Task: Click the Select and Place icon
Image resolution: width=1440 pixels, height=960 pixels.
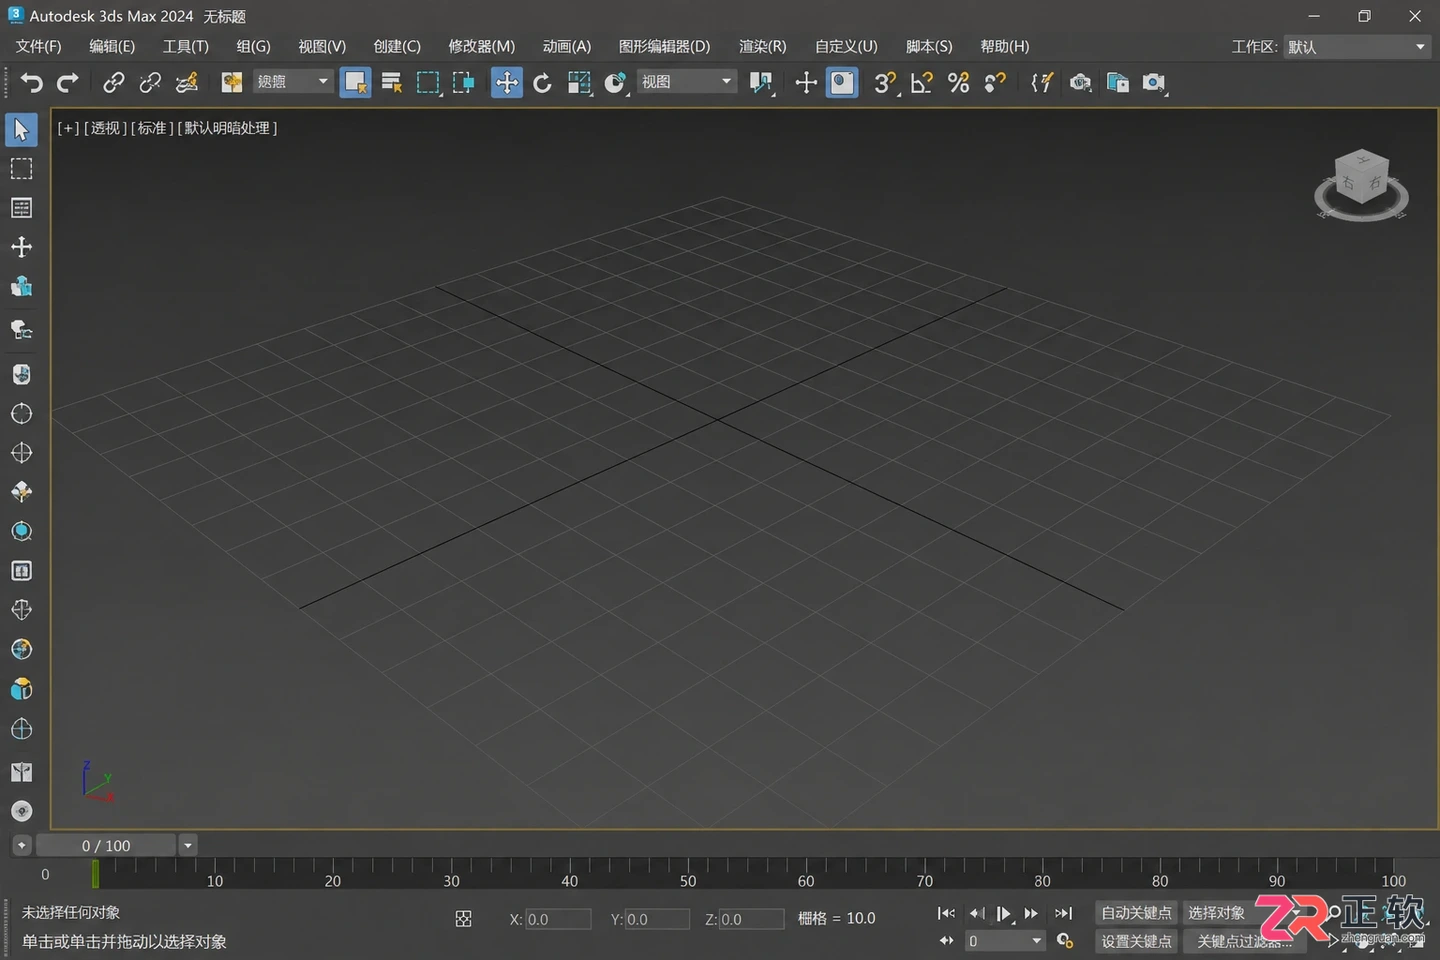Action: click(x=615, y=83)
